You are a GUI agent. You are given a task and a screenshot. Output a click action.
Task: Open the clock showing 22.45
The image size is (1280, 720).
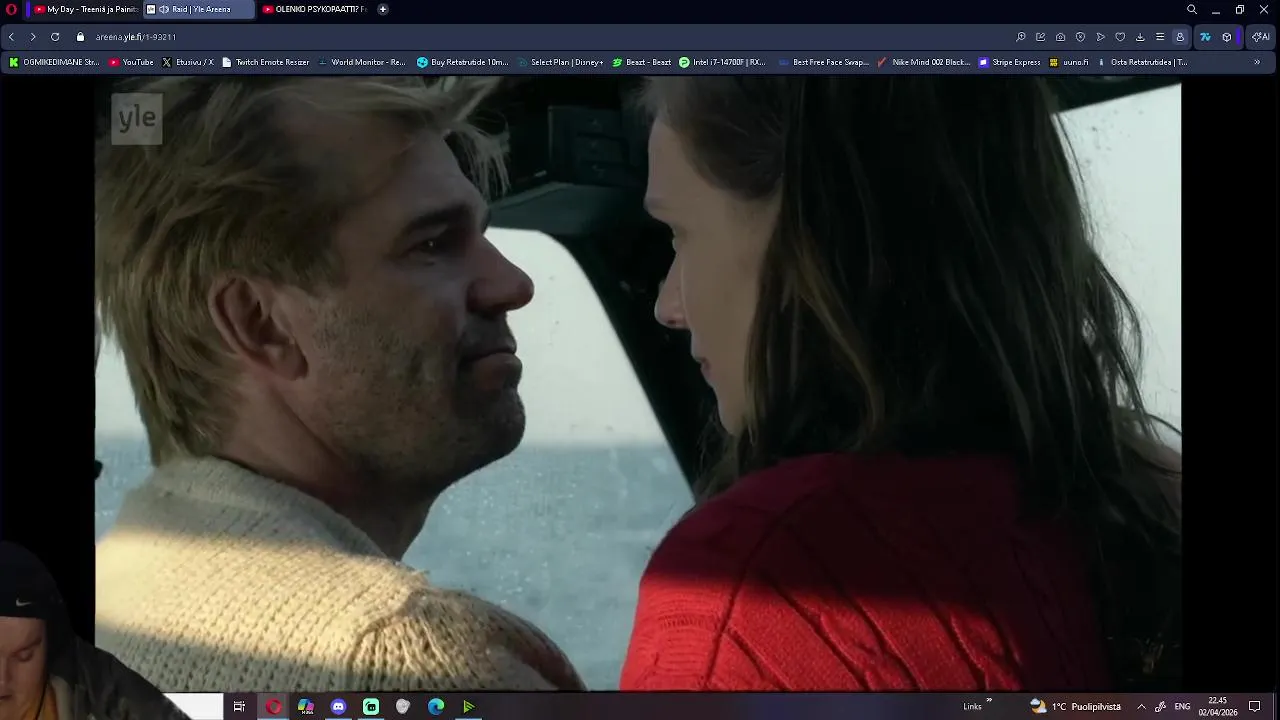tap(1218, 706)
